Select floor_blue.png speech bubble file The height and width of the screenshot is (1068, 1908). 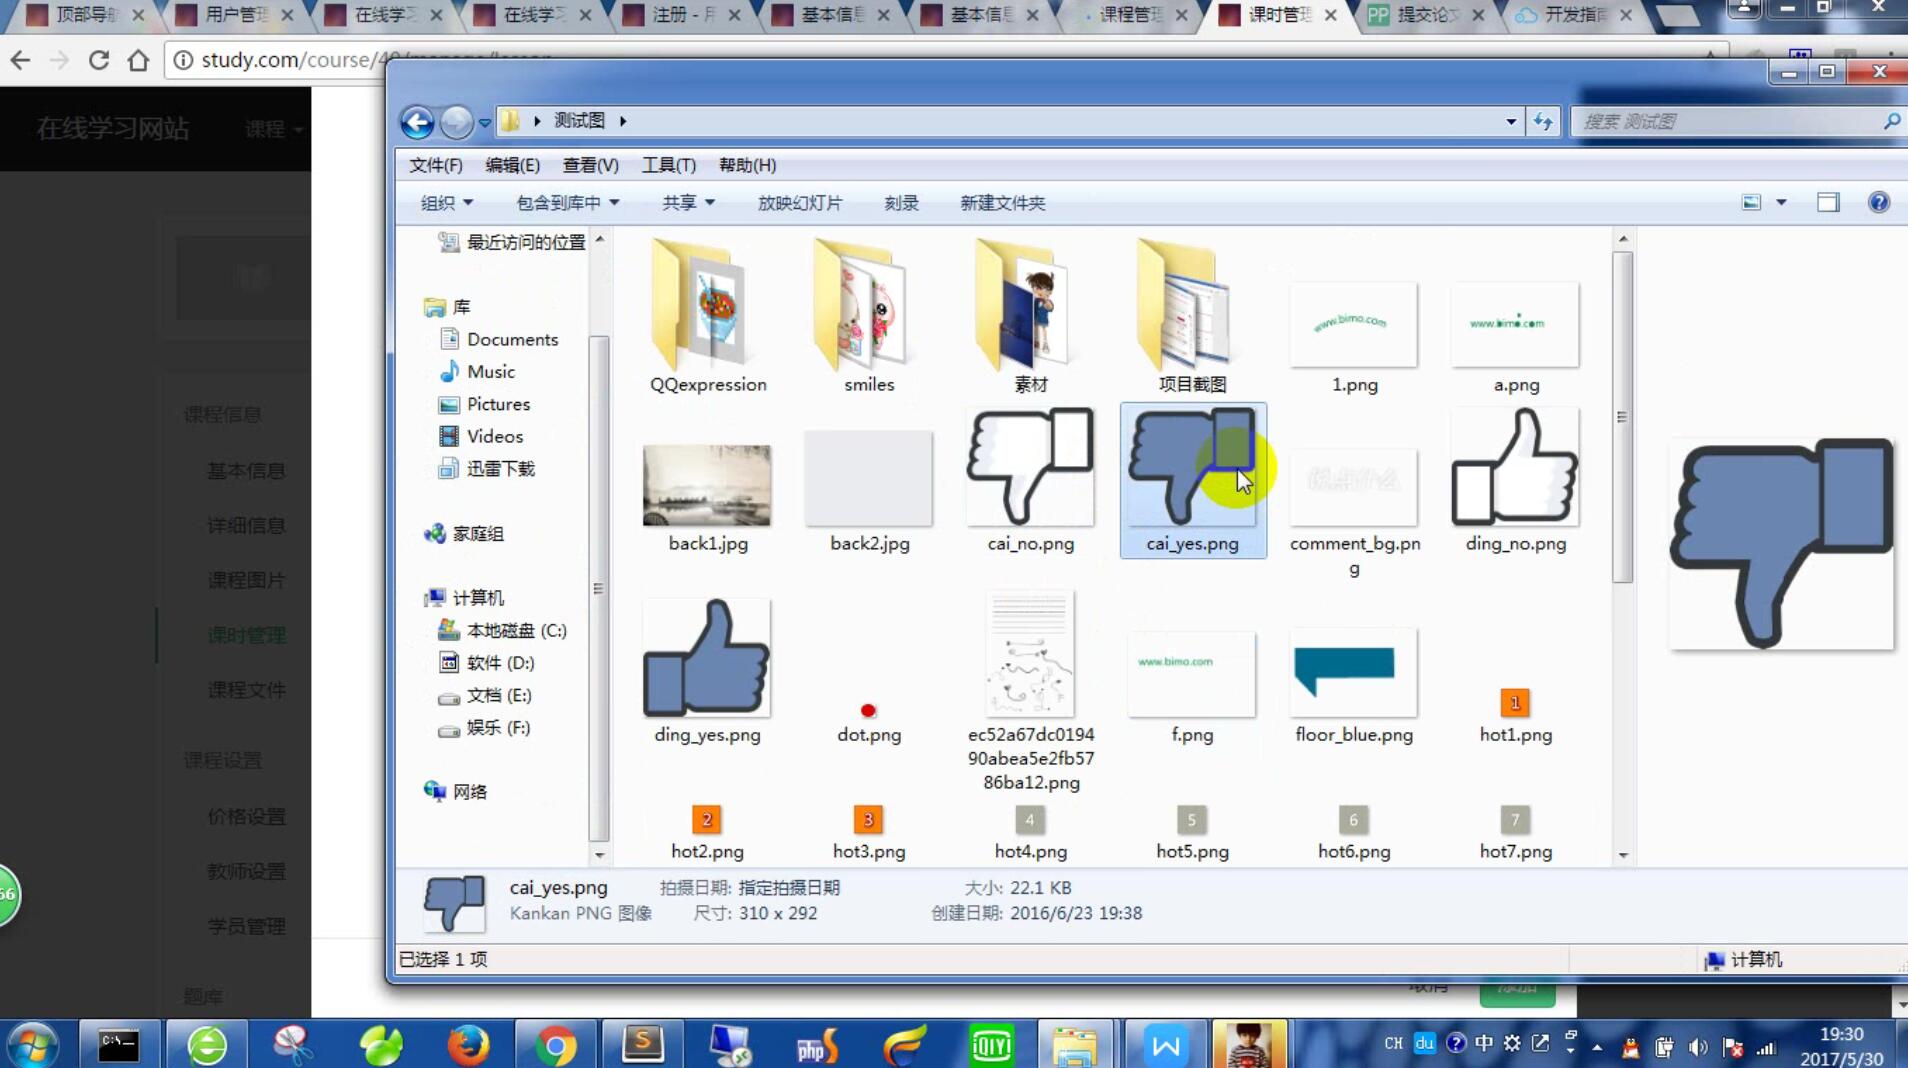pos(1353,672)
